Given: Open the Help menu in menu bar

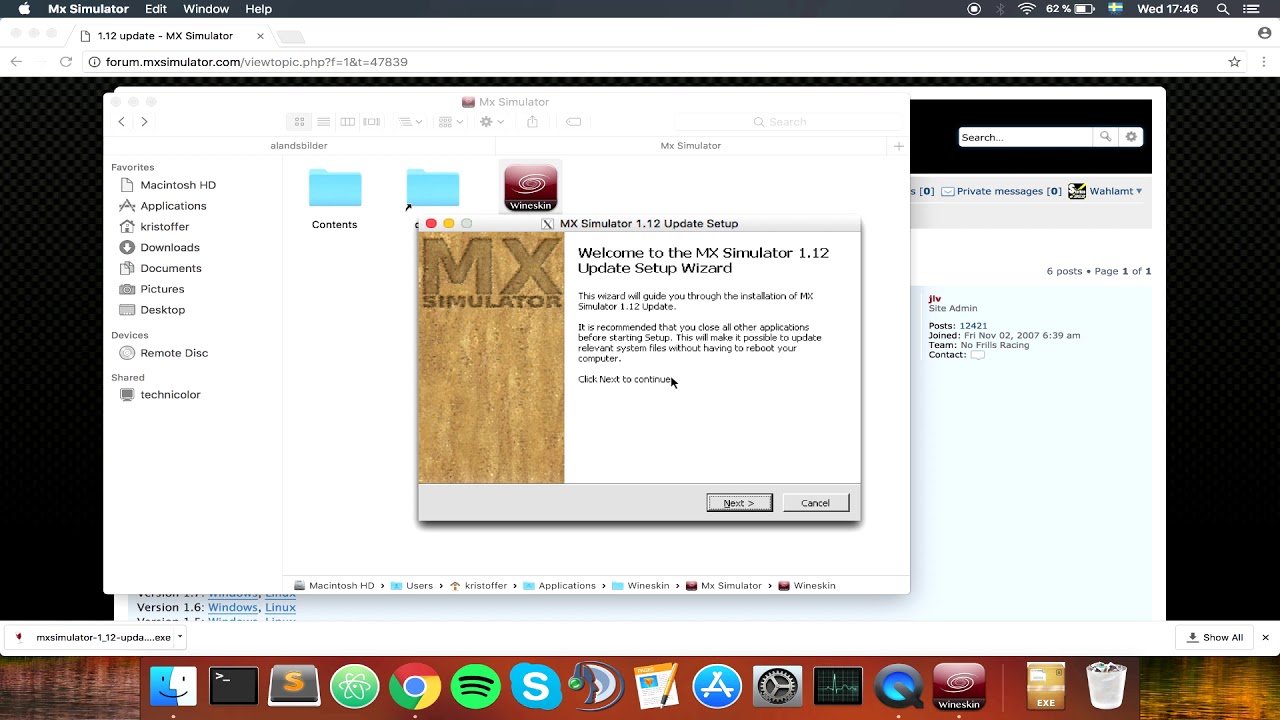Looking at the screenshot, I should 258,9.
